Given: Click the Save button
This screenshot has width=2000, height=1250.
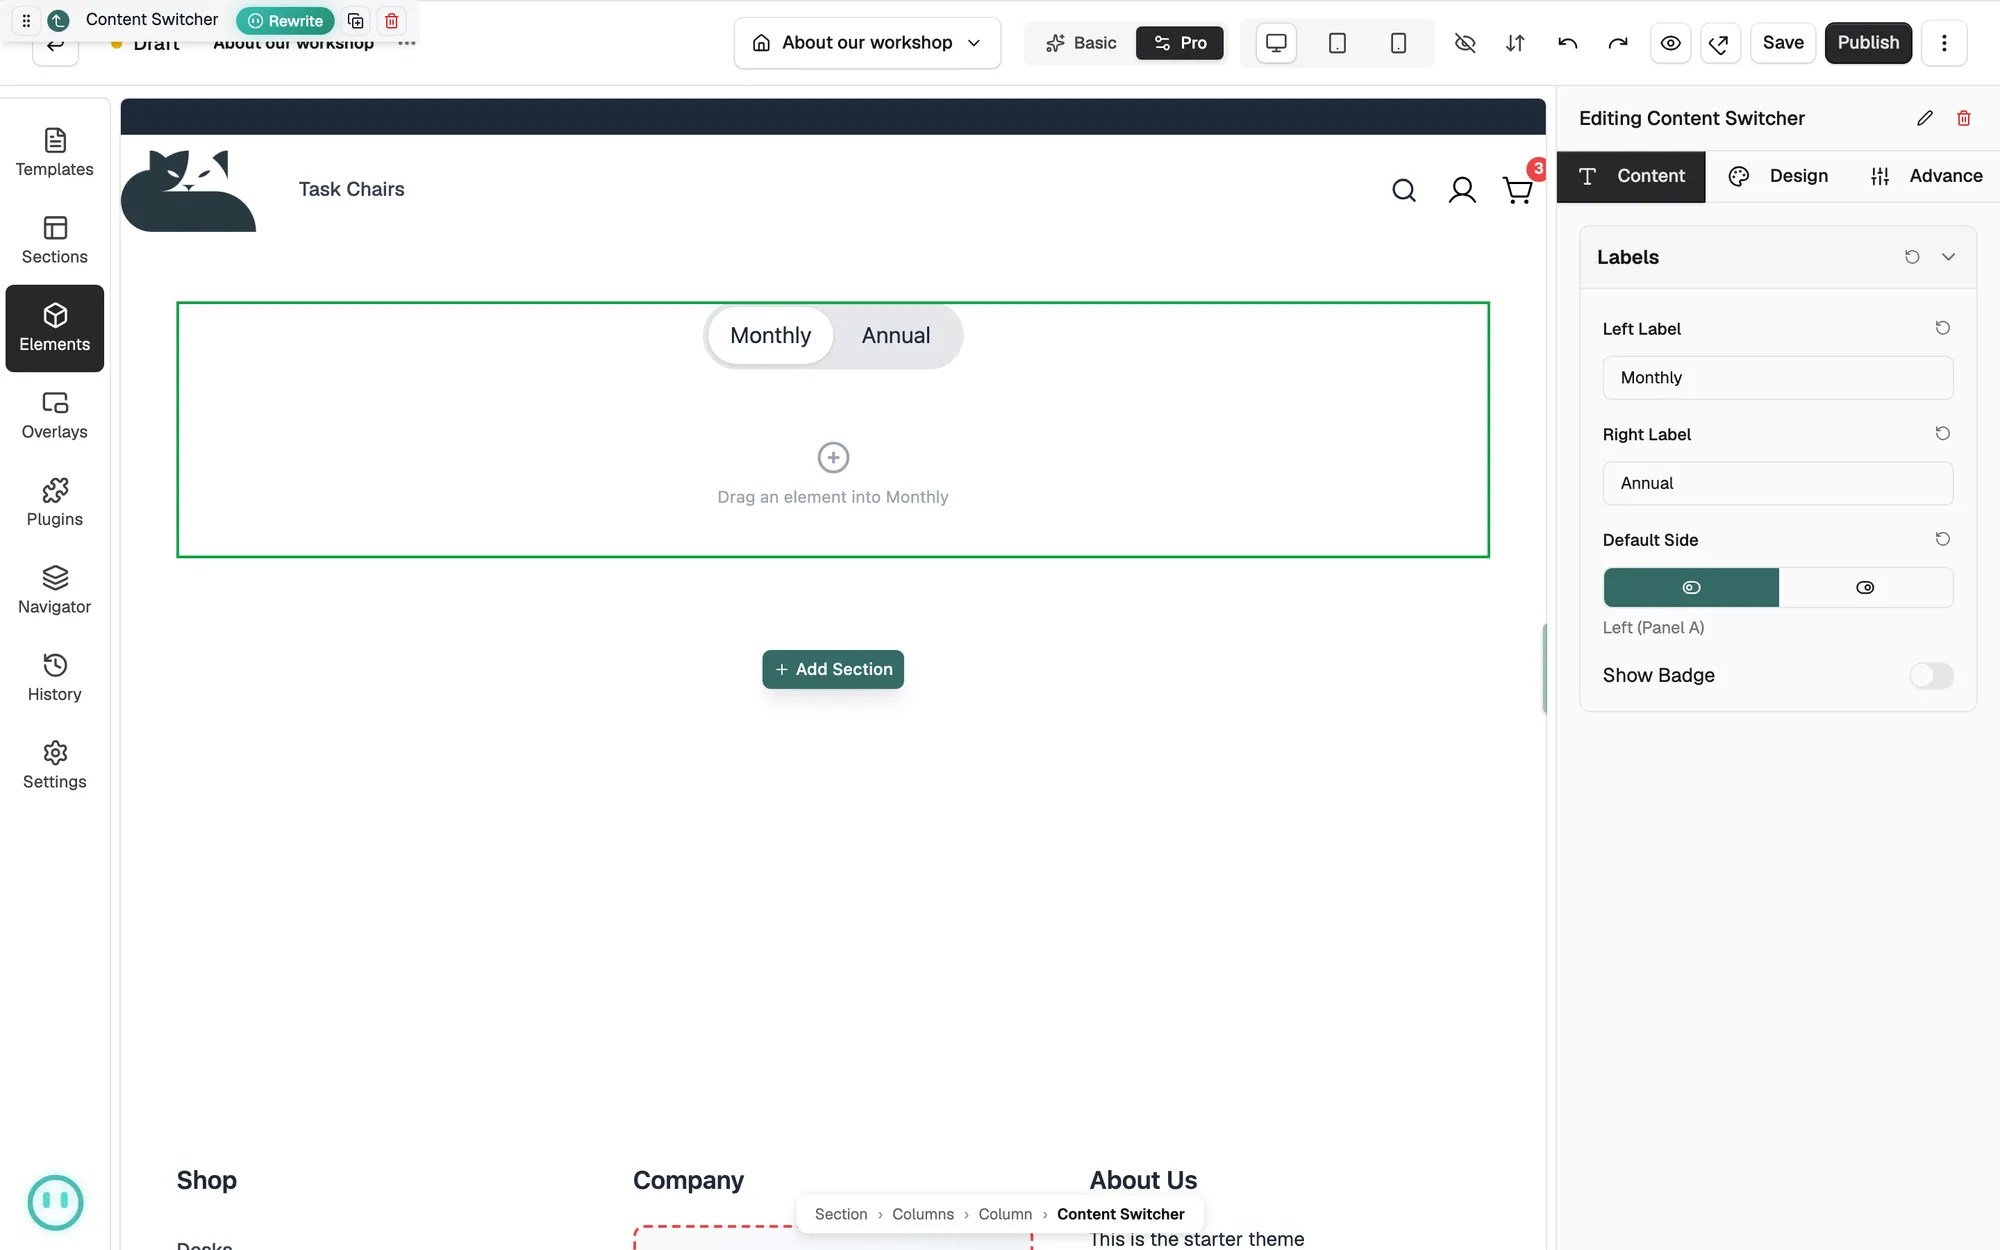Looking at the screenshot, I should tap(1783, 43).
